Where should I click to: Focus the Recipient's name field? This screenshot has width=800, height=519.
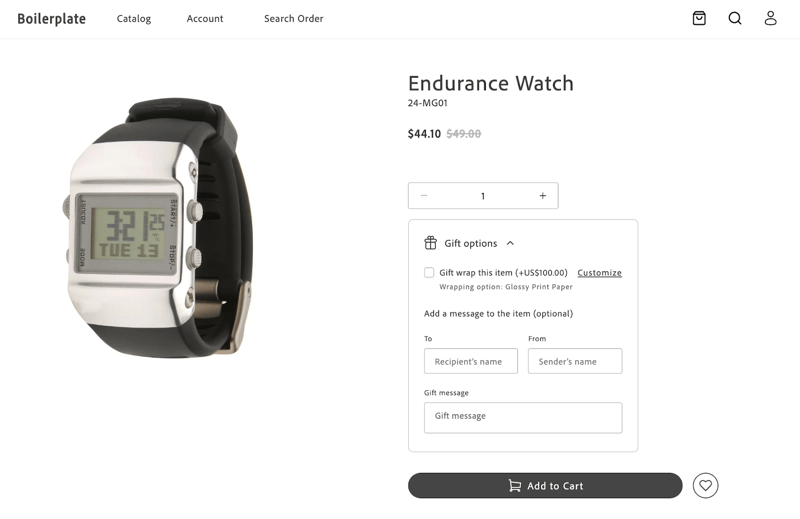coord(471,361)
